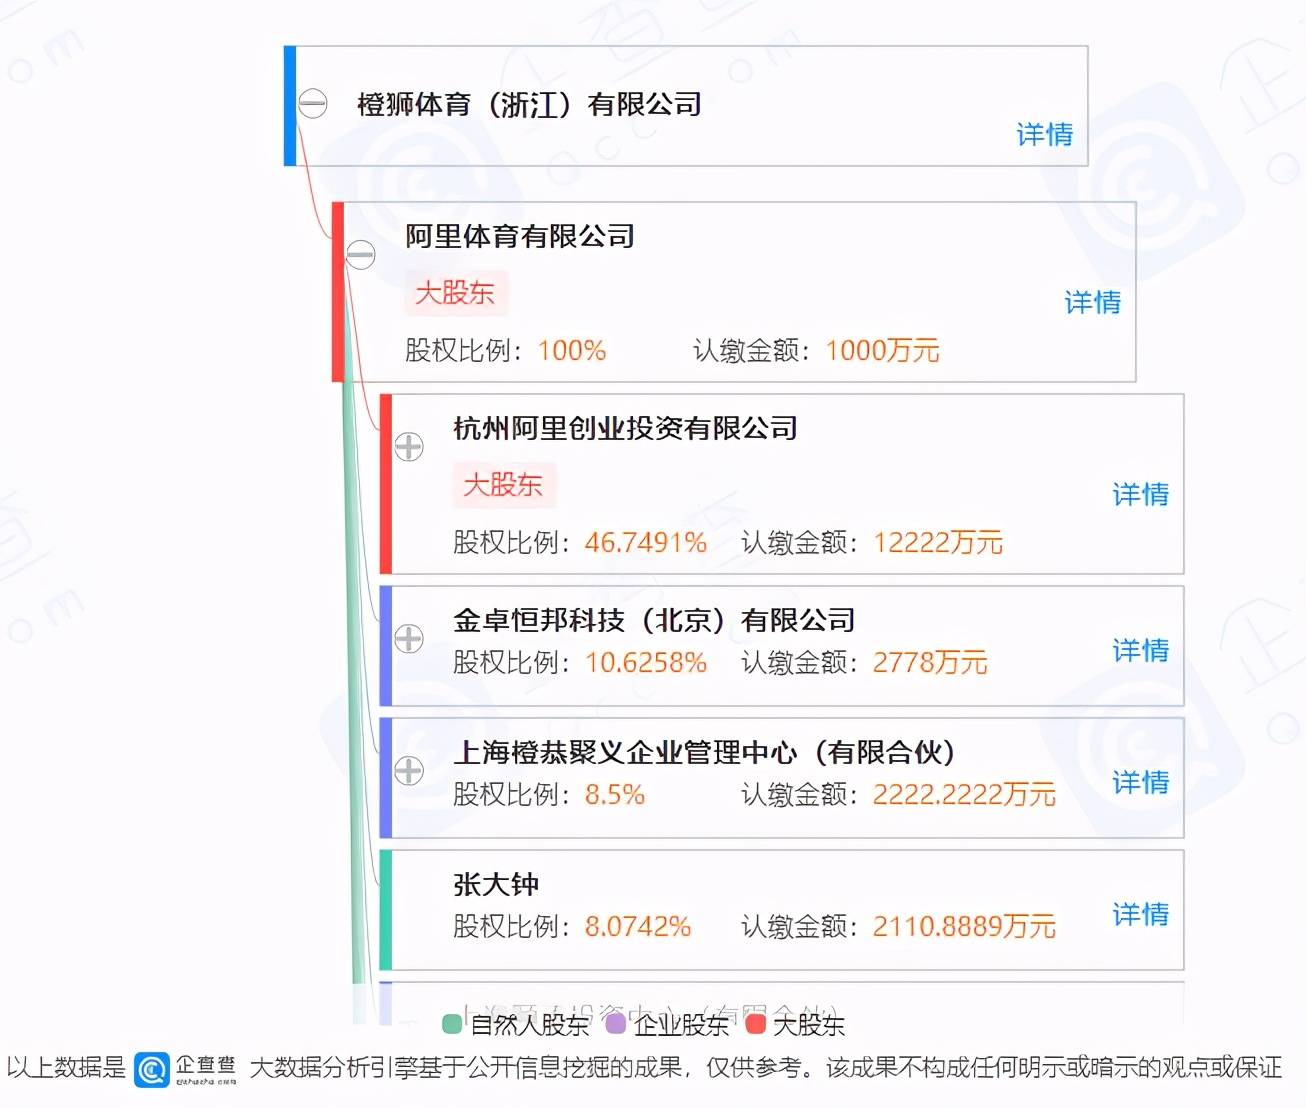Select 上海橙恭聚义企业管理中心（有限合伙）name

(705, 752)
